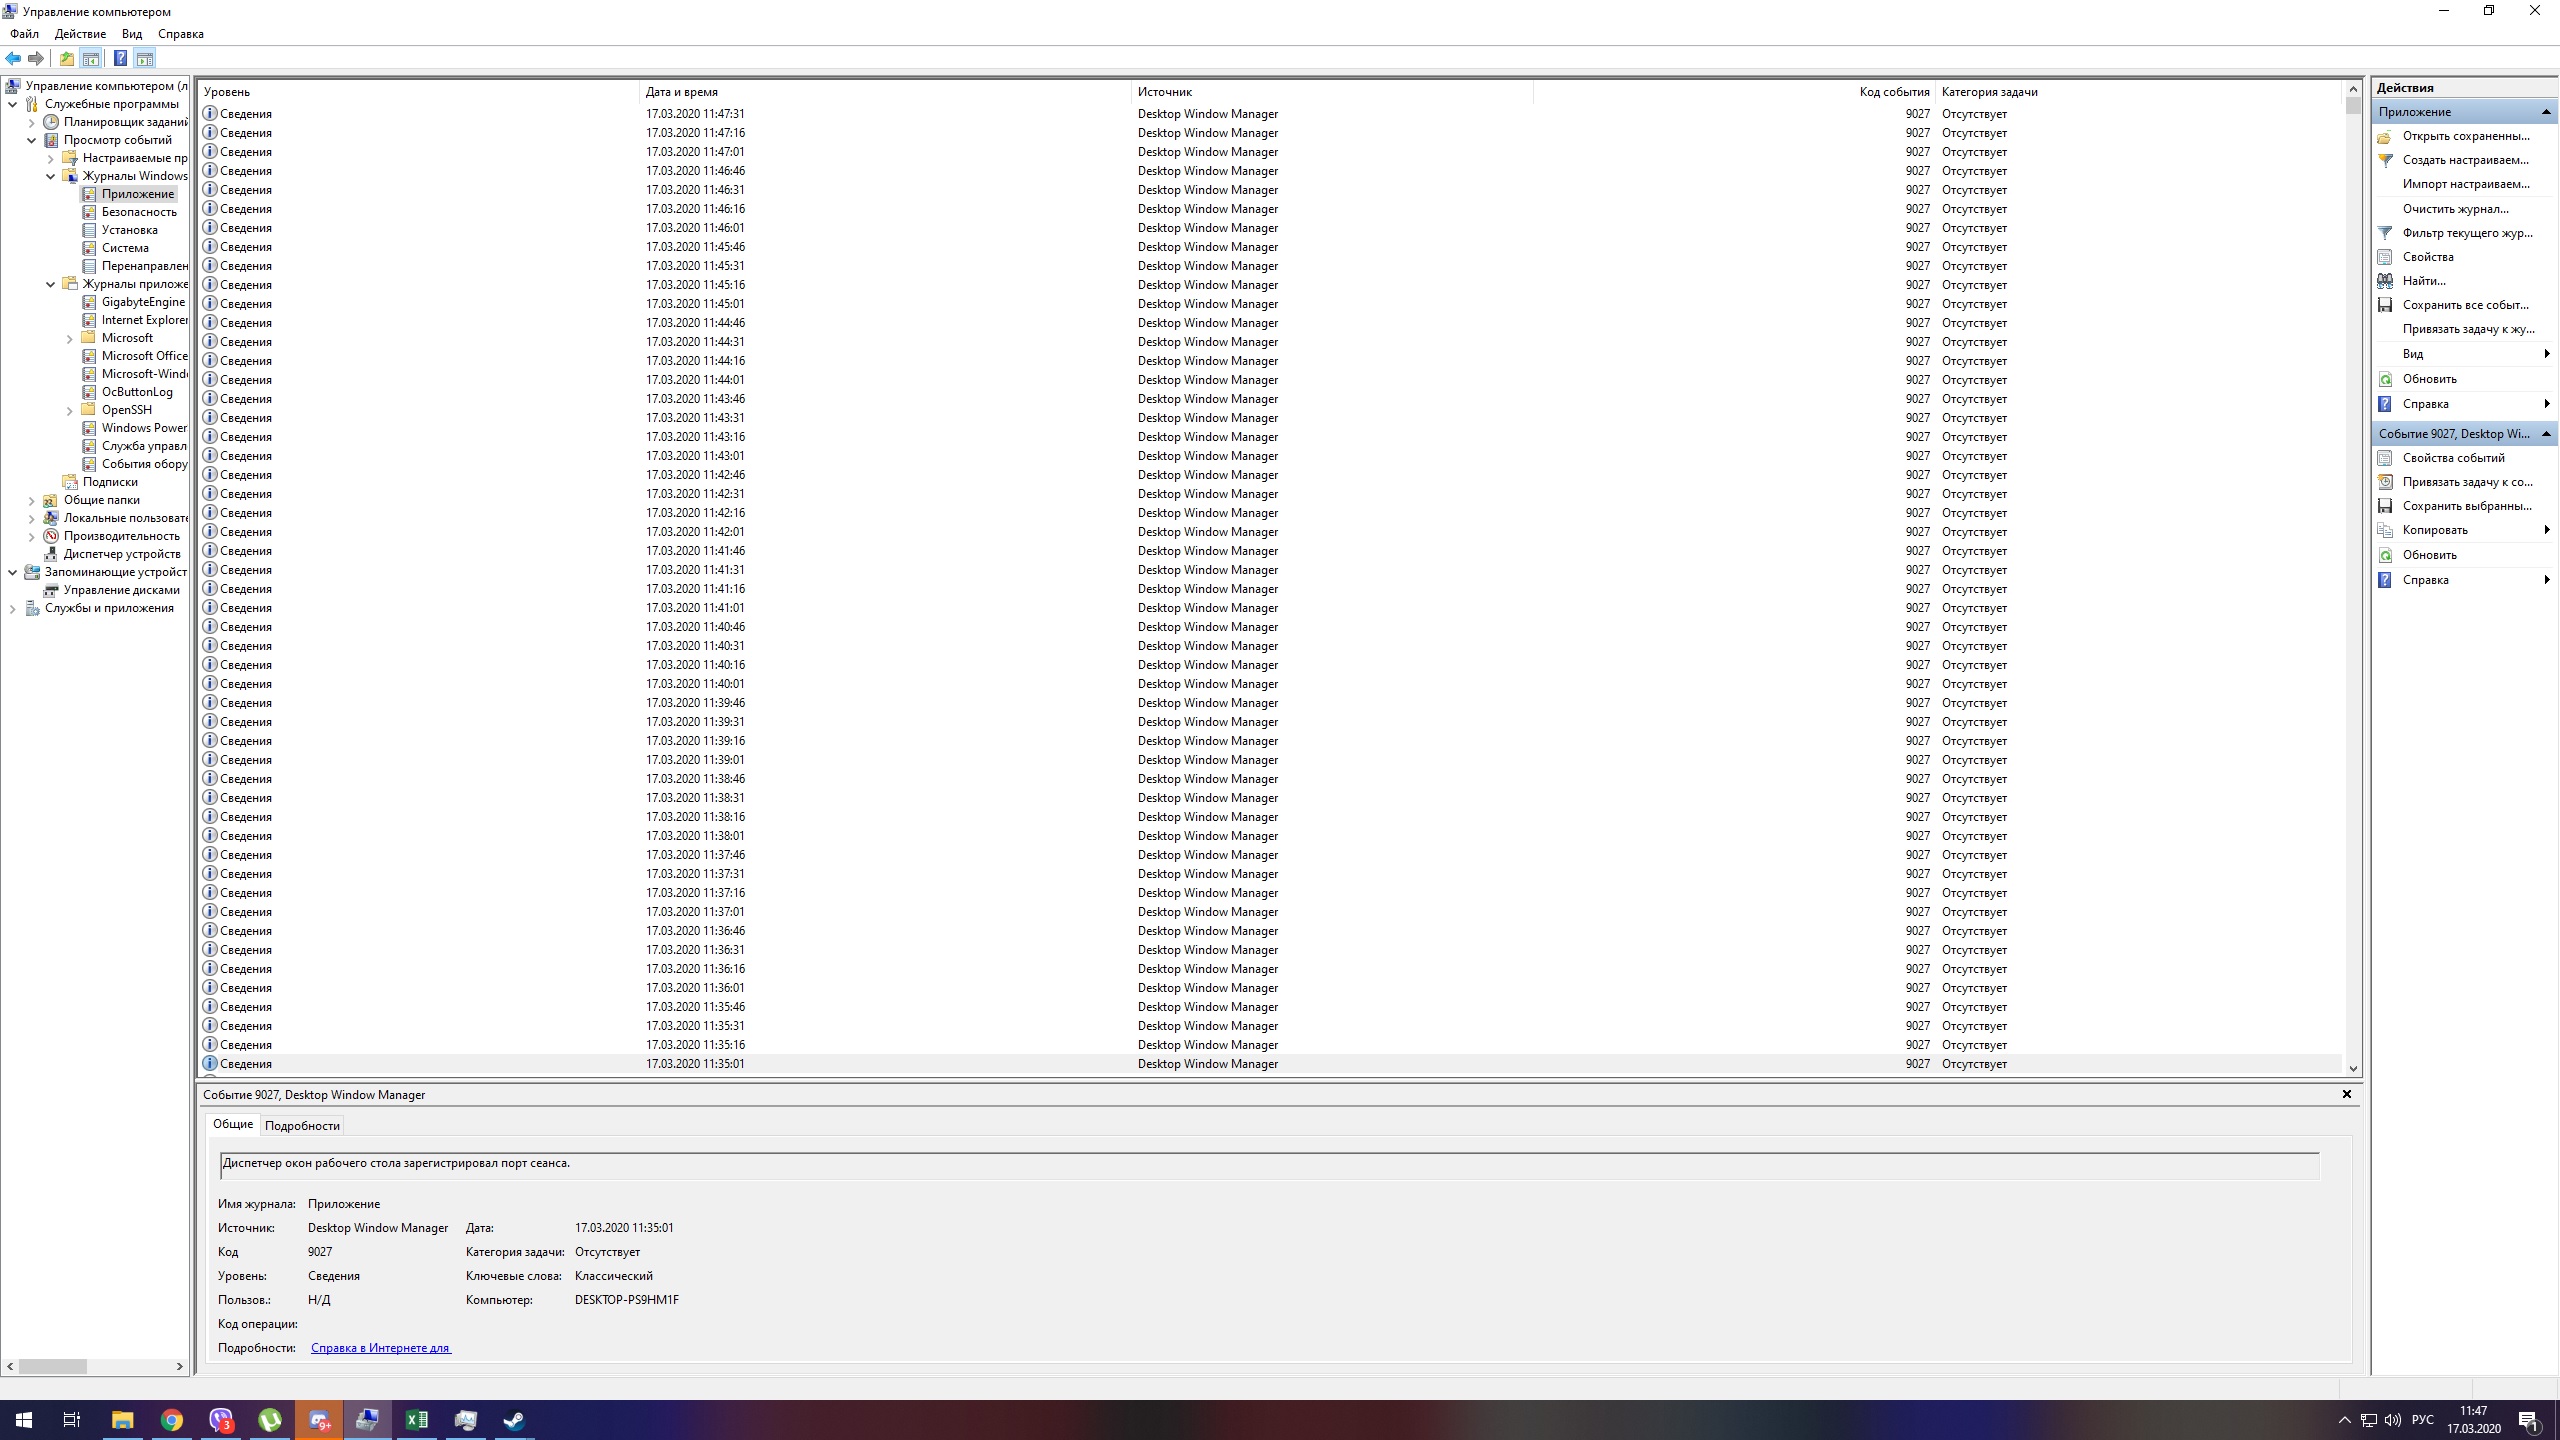Switch to the Подробности tab
This screenshot has width=2560, height=1440.
tap(302, 1125)
